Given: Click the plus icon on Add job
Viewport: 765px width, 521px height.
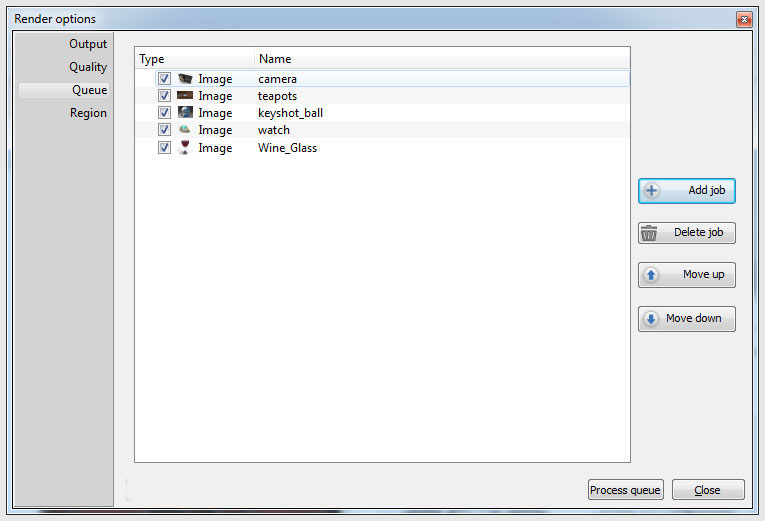Looking at the screenshot, I should point(651,190).
